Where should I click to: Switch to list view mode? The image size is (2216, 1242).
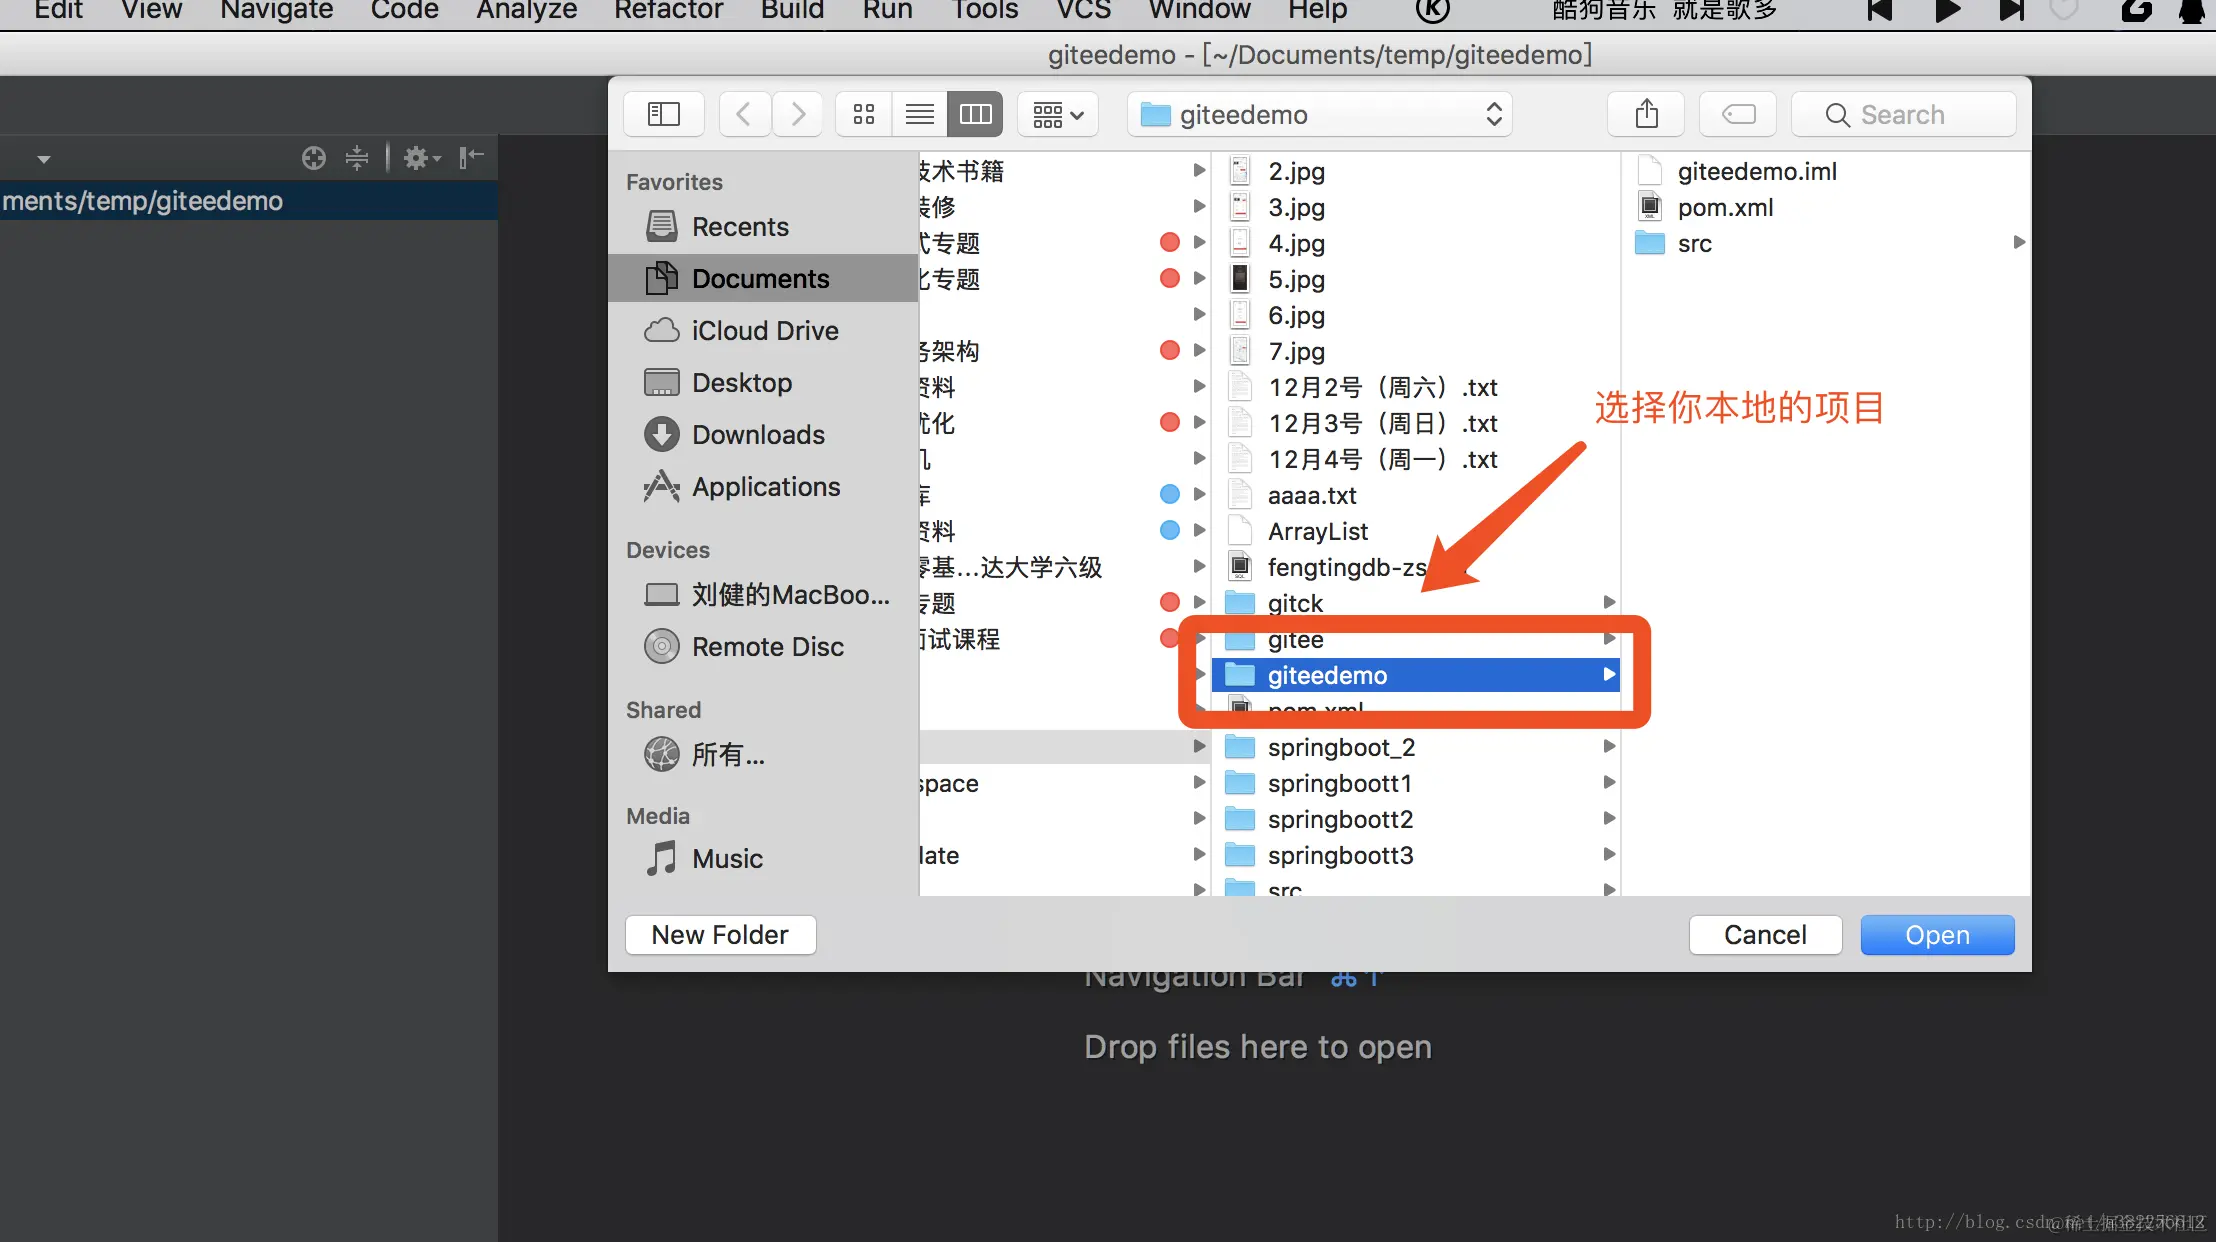tap(919, 114)
